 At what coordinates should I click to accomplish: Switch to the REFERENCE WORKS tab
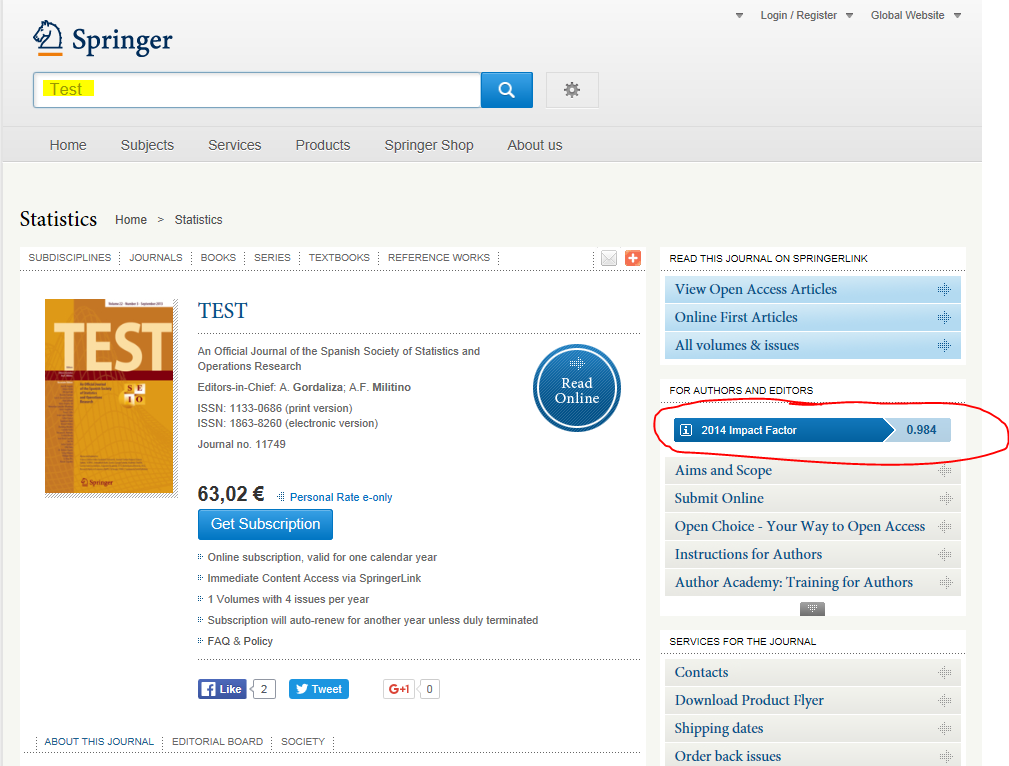coord(439,257)
